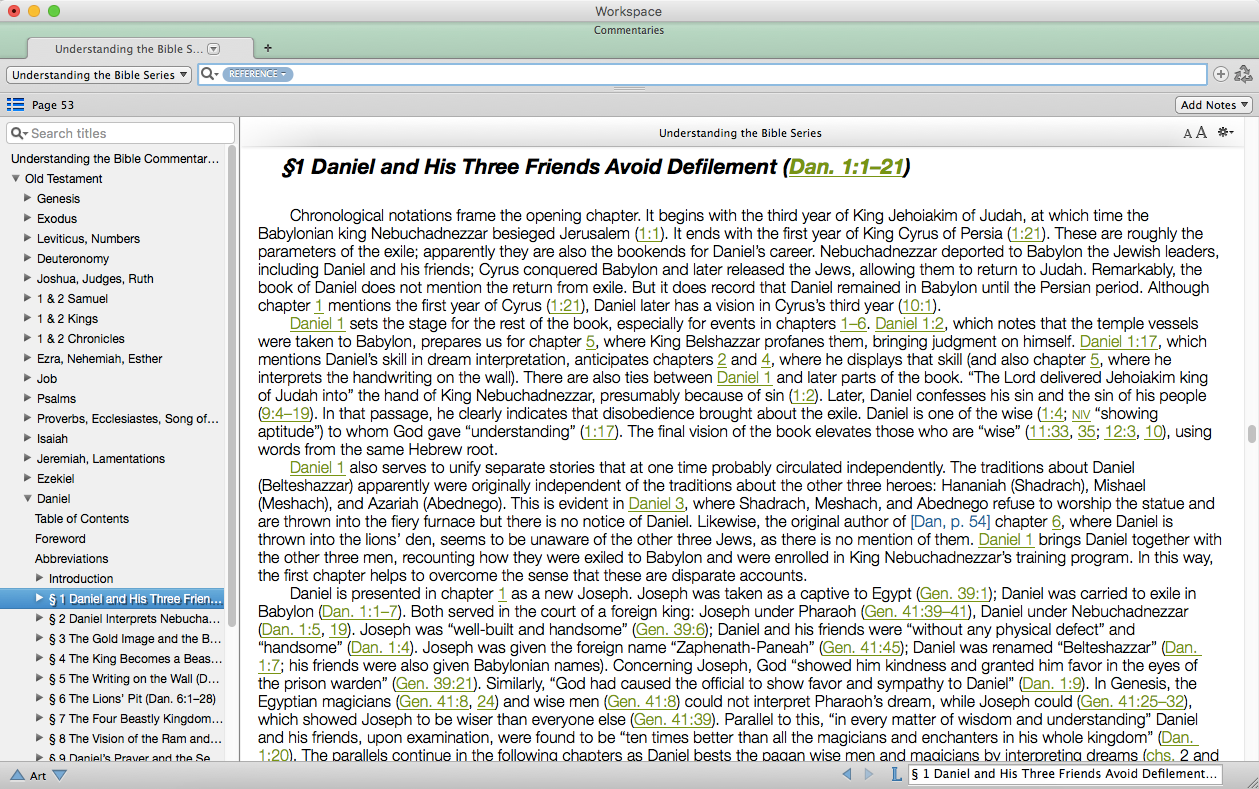Go forward with the right history arrow
The height and width of the screenshot is (789, 1259).
click(870, 774)
